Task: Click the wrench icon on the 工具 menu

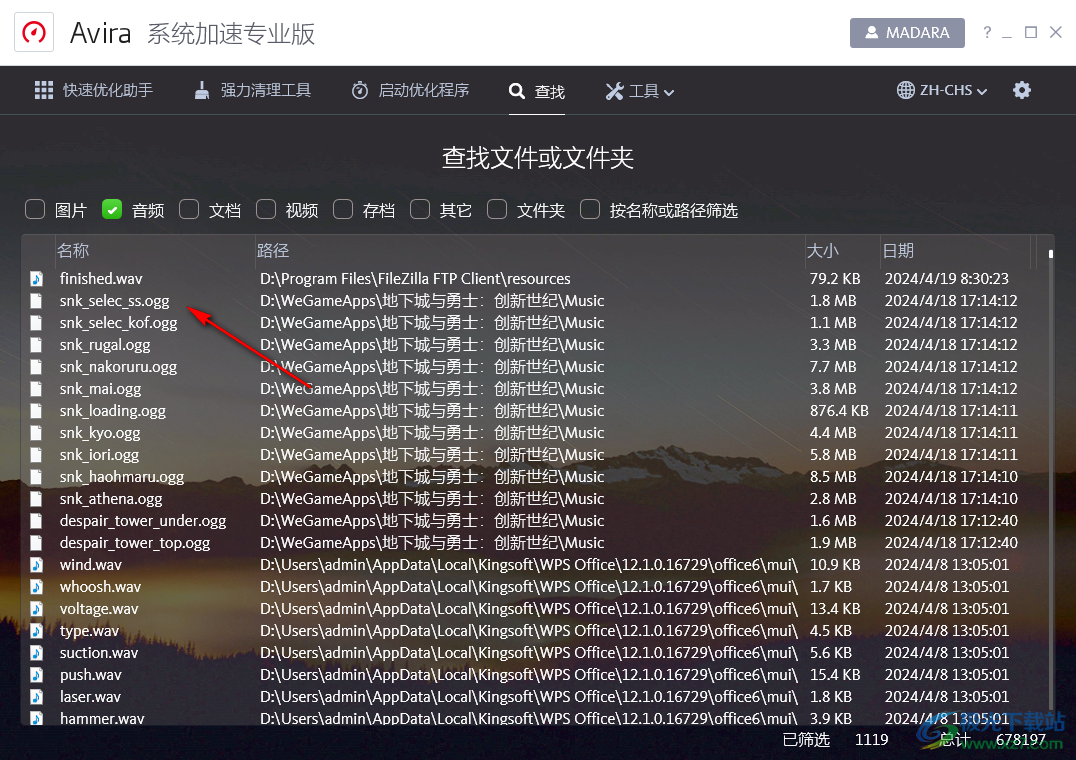Action: coord(613,90)
